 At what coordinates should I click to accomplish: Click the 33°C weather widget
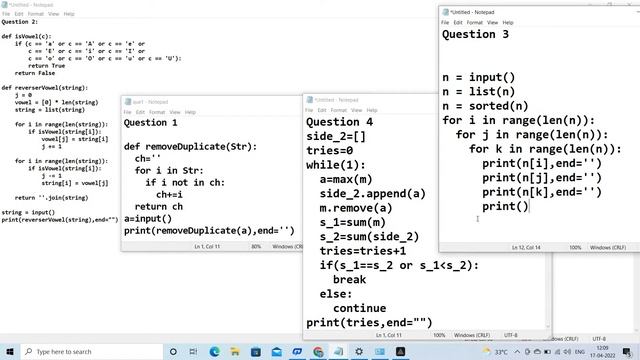[495, 351]
